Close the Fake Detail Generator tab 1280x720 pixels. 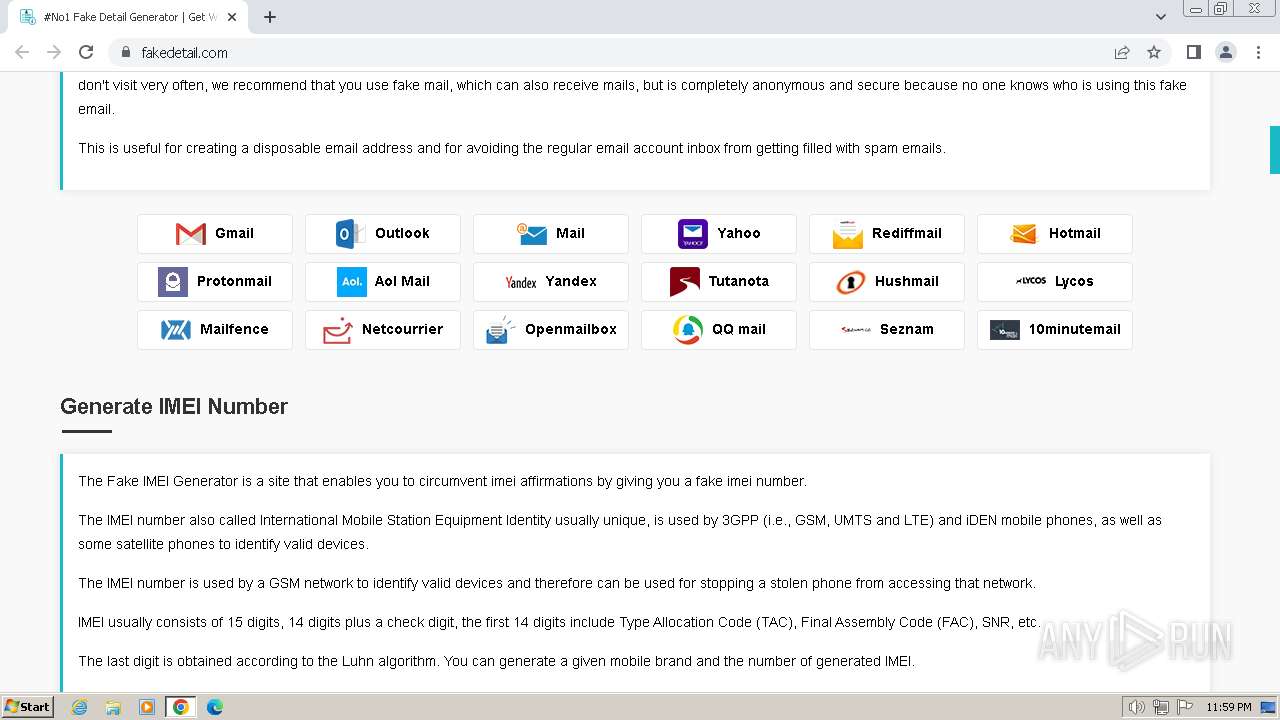coord(232,17)
